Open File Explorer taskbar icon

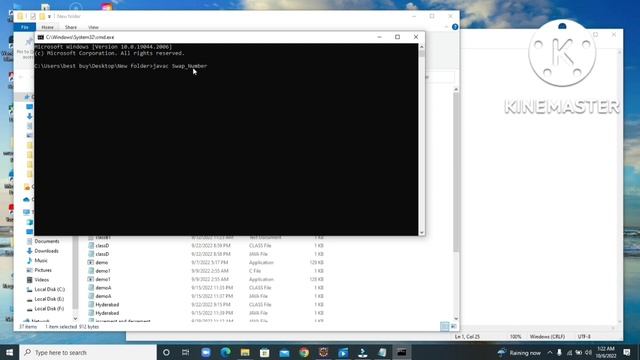click(x=245, y=352)
